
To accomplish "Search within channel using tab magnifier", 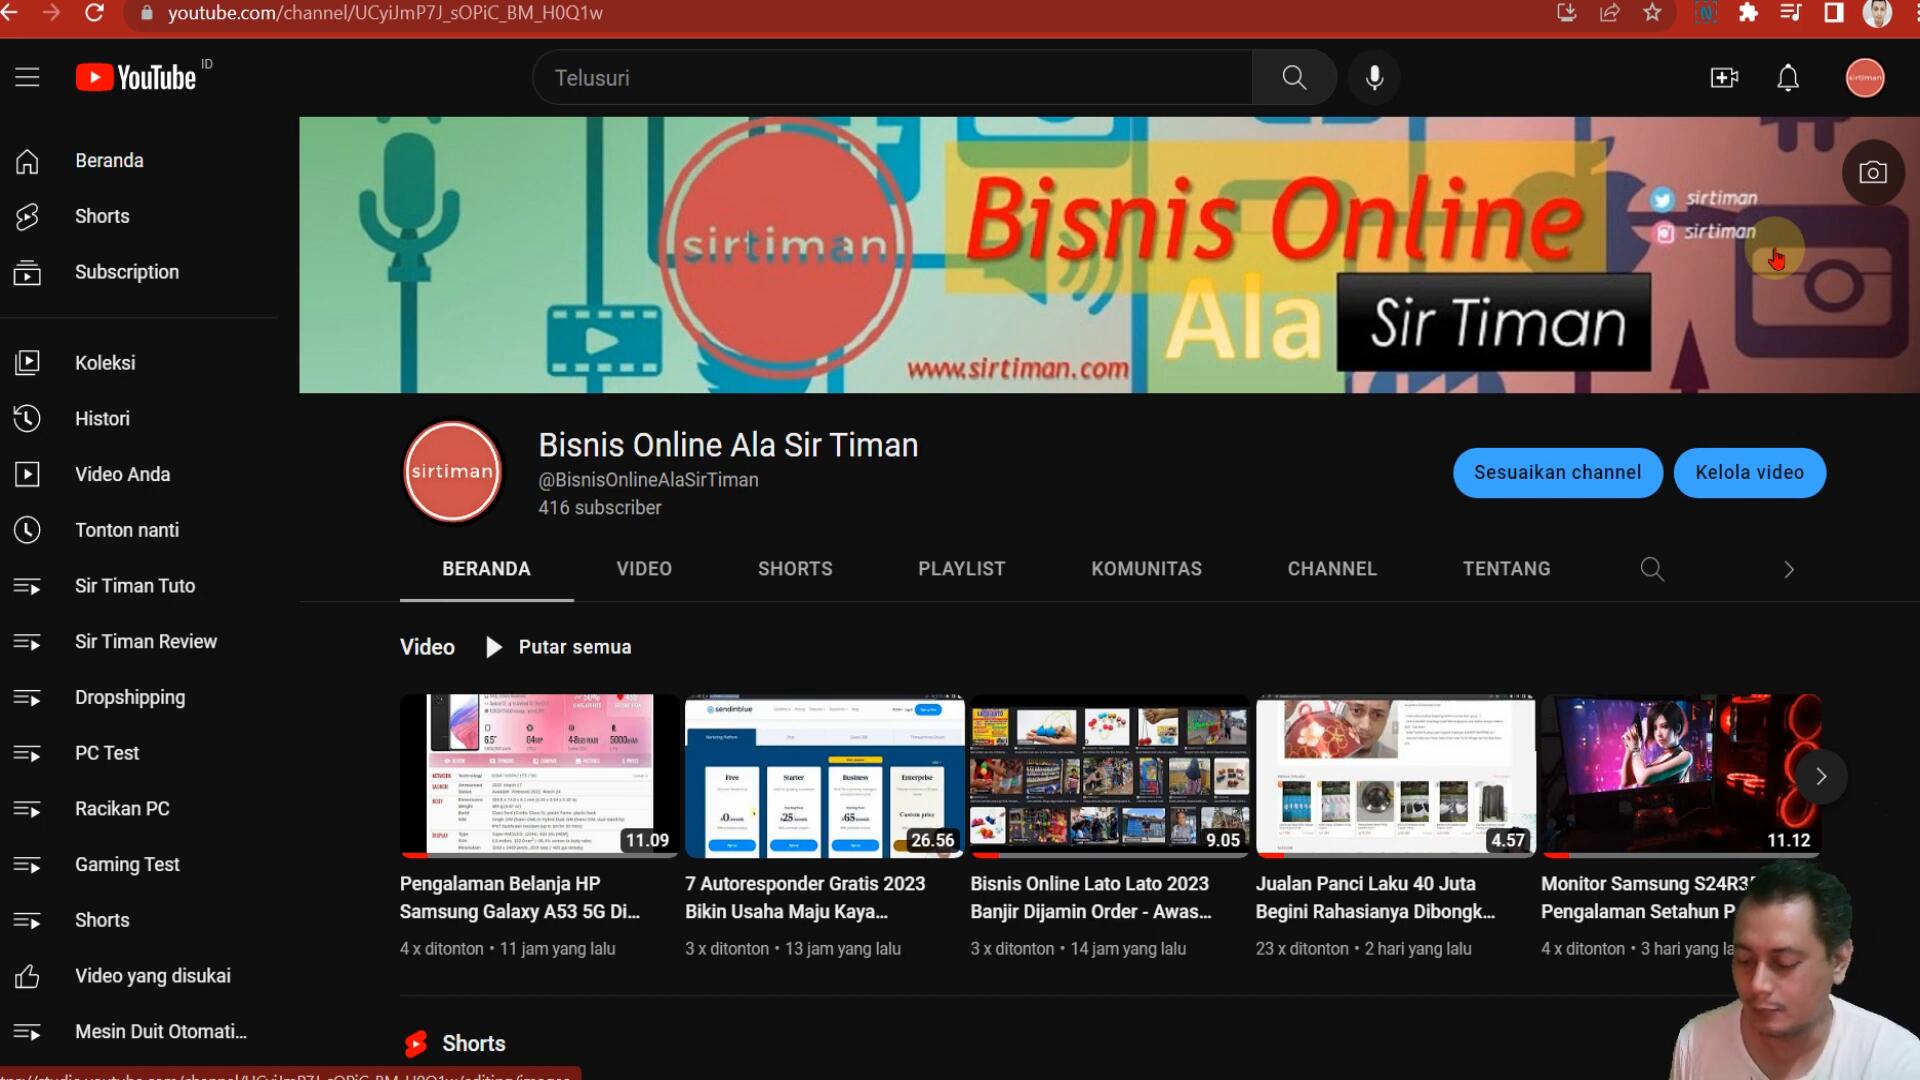I will [x=1652, y=569].
